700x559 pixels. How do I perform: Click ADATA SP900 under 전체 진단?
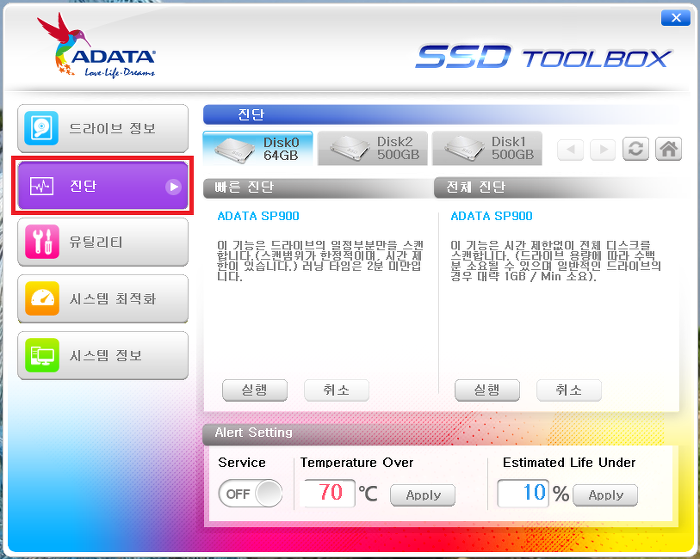click(492, 216)
